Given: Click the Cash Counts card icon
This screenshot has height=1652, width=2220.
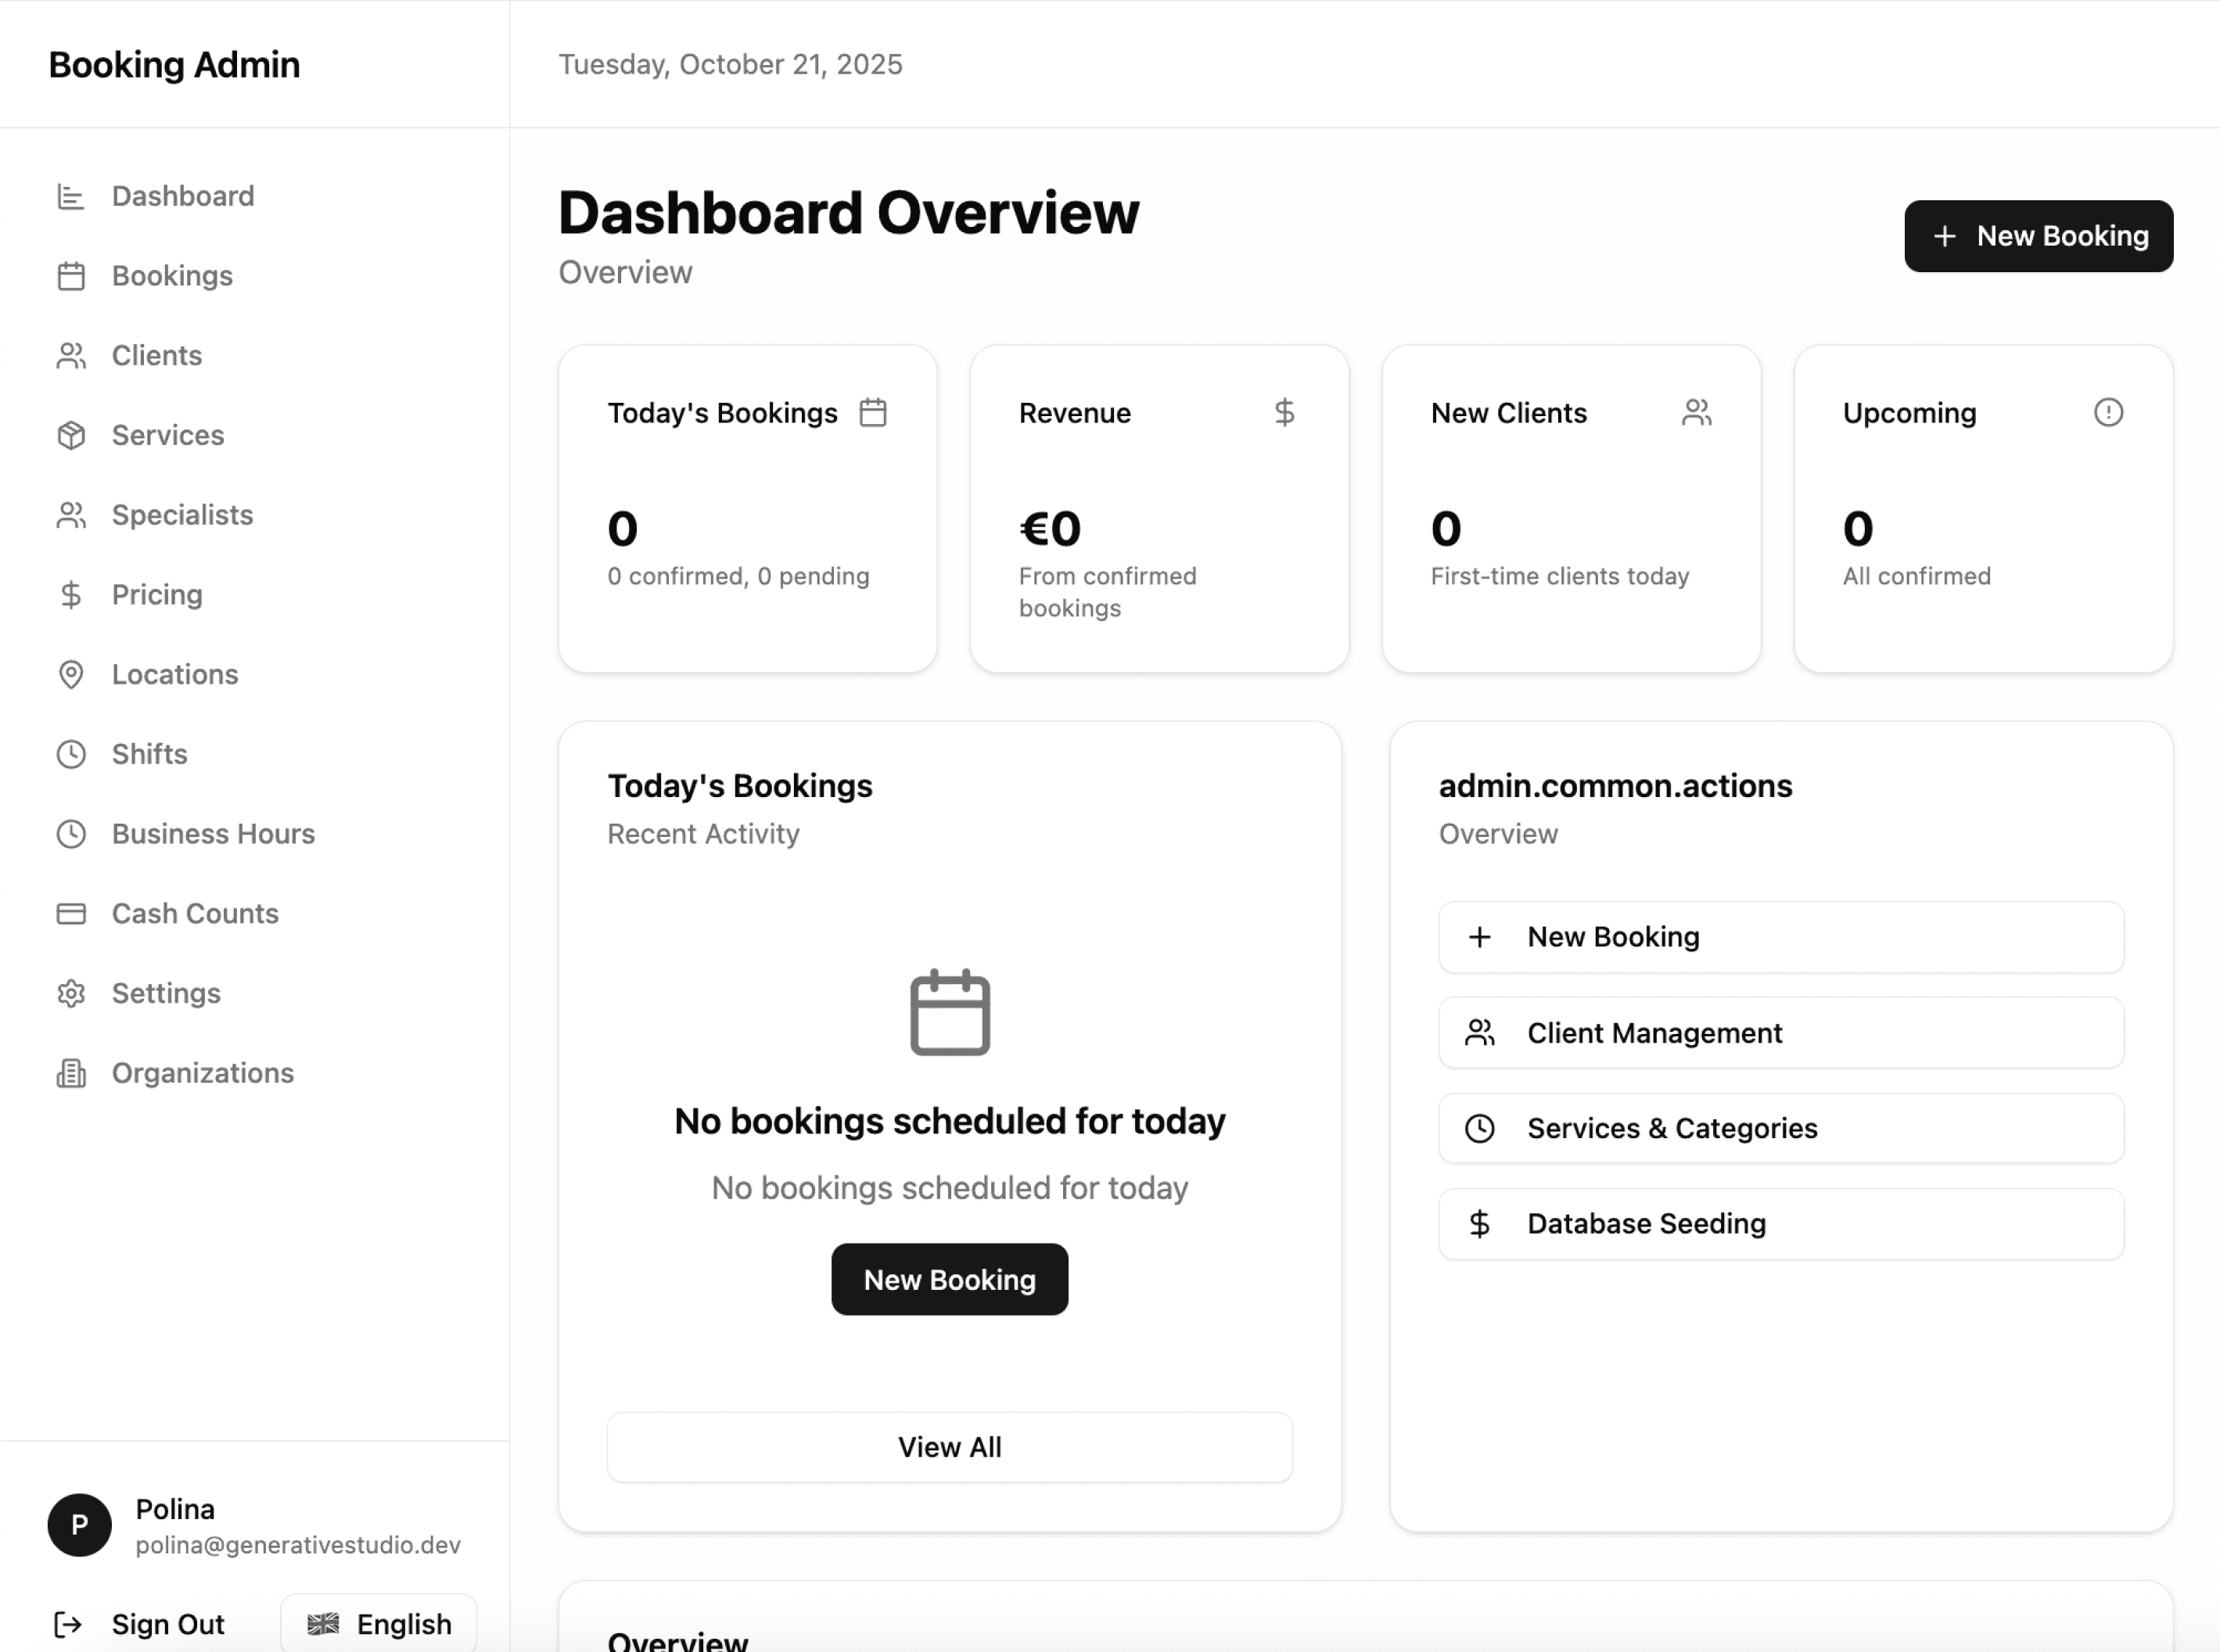Looking at the screenshot, I should (71, 914).
